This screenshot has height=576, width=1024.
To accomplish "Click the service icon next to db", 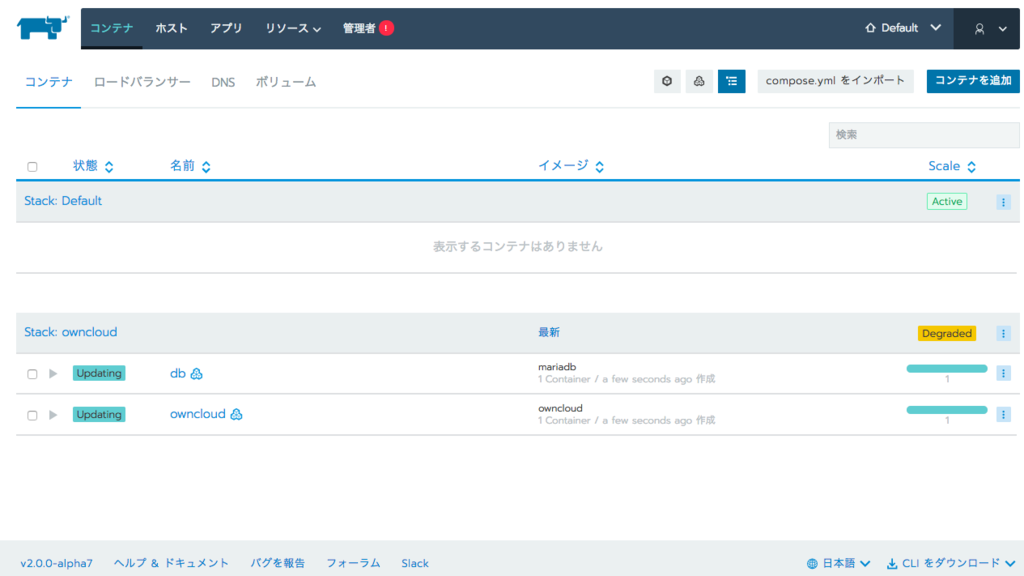I will [x=197, y=374].
